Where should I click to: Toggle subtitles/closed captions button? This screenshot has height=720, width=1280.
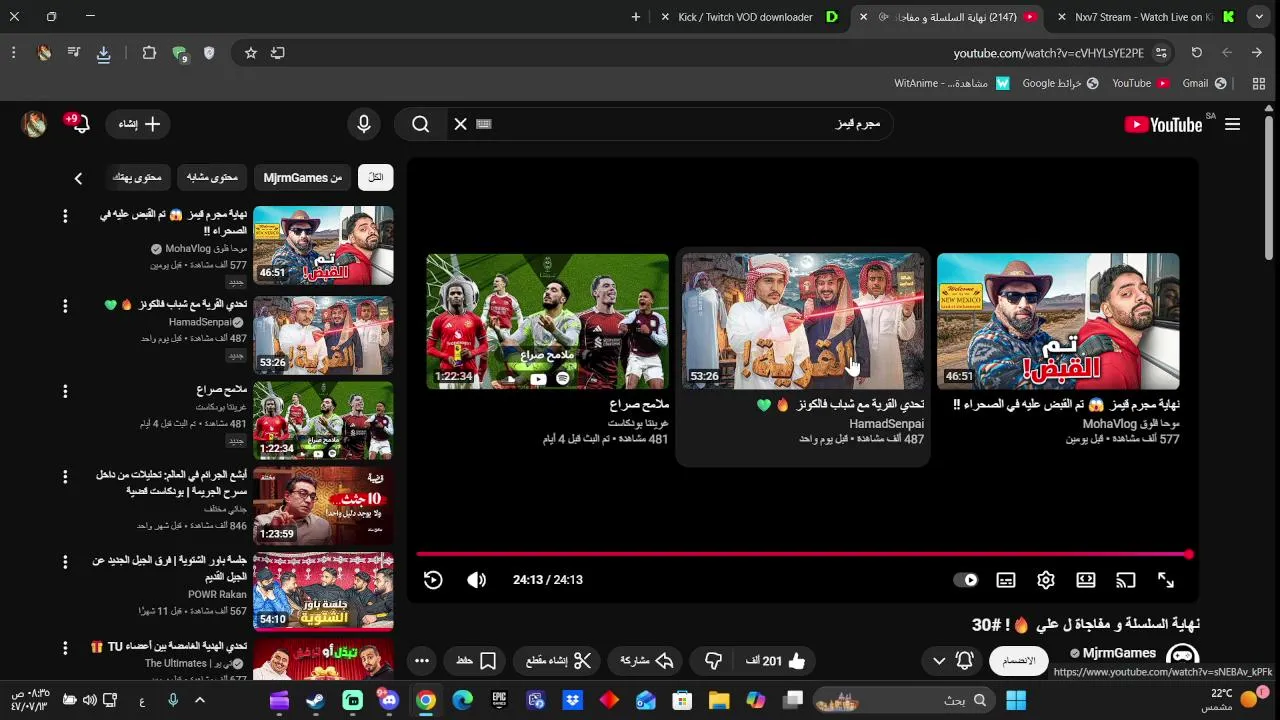1006,580
